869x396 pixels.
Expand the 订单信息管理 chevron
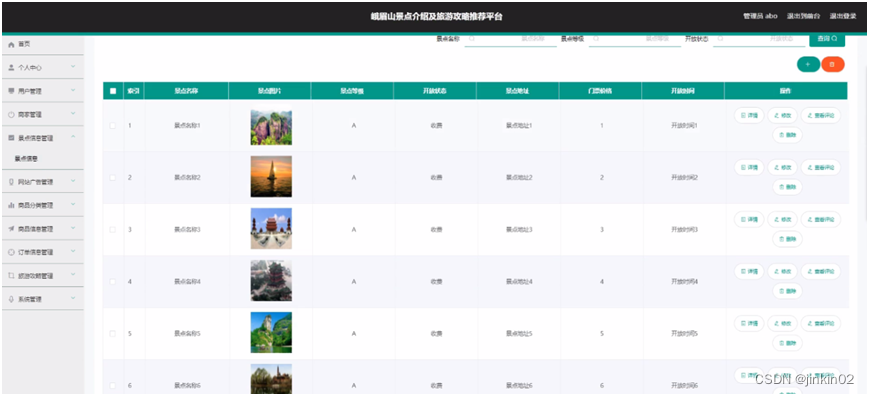(73, 251)
